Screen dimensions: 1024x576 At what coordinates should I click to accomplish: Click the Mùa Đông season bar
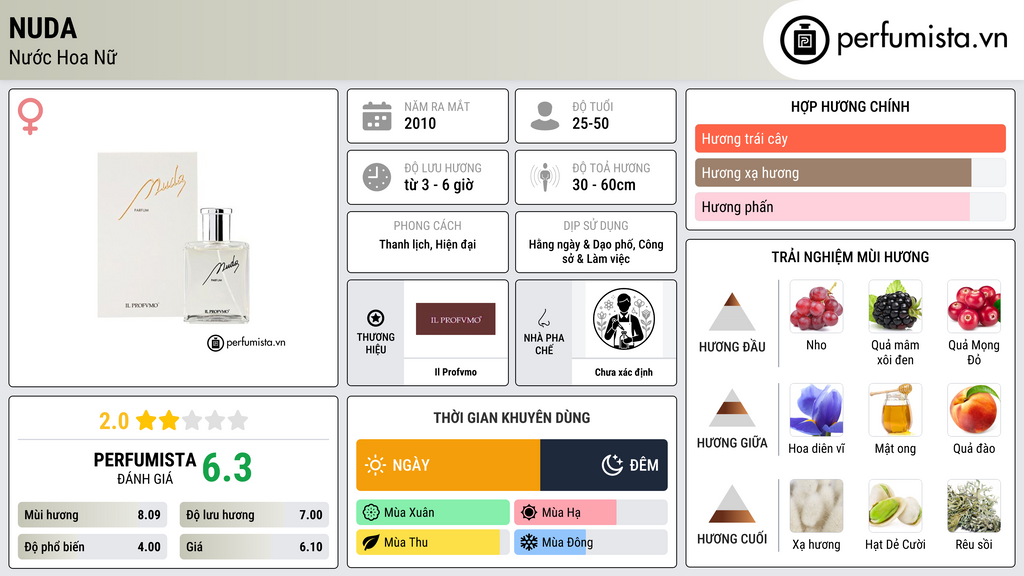click(x=591, y=542)
